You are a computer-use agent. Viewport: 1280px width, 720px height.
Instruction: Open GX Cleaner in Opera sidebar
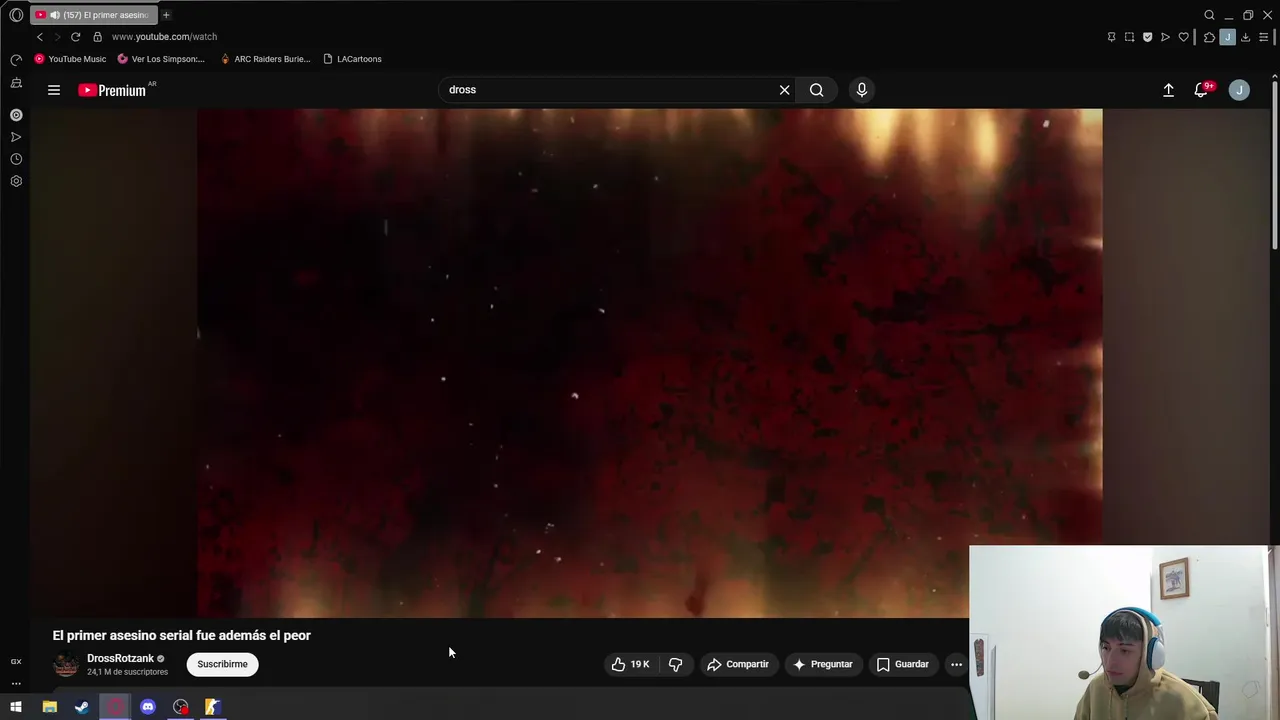(16, 83)
